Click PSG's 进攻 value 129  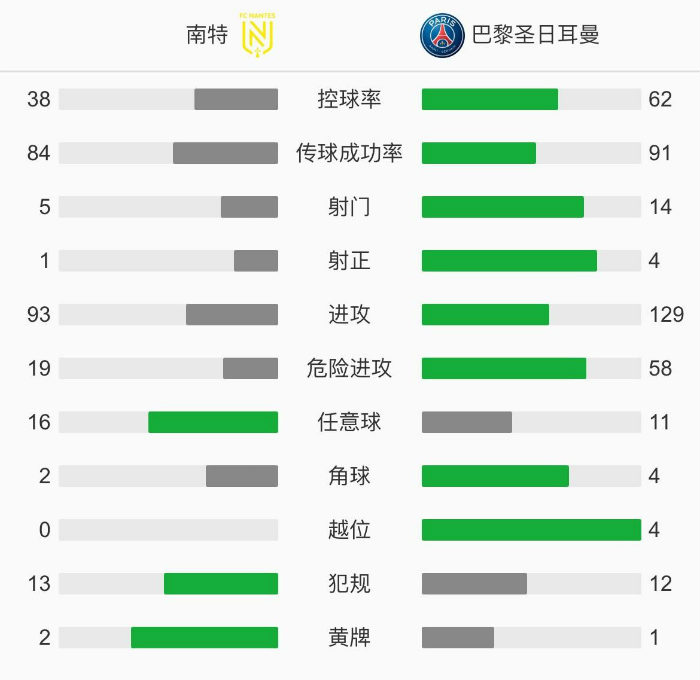coord(666,314)
